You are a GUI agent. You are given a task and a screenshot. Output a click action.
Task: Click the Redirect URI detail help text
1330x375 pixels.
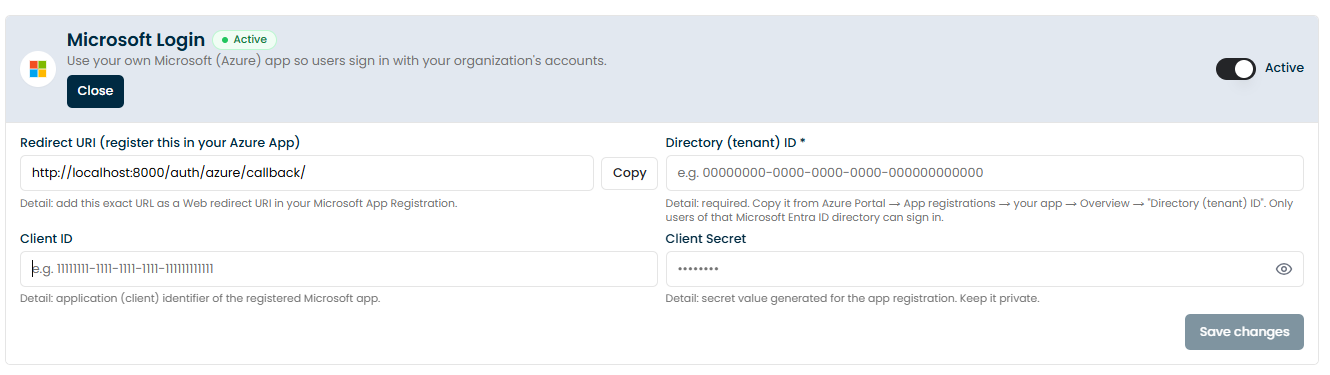click(238, 204)
